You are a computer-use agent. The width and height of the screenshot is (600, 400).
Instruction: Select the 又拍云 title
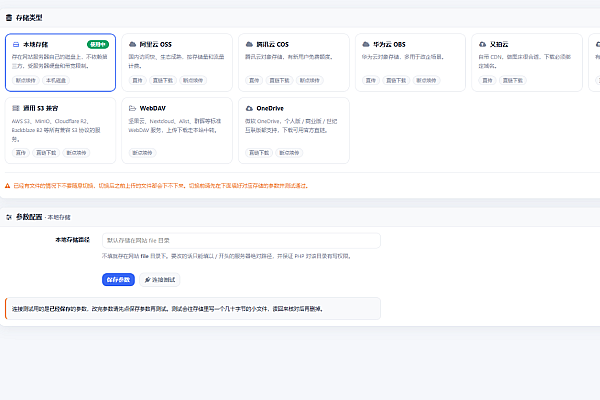point(499,44)
